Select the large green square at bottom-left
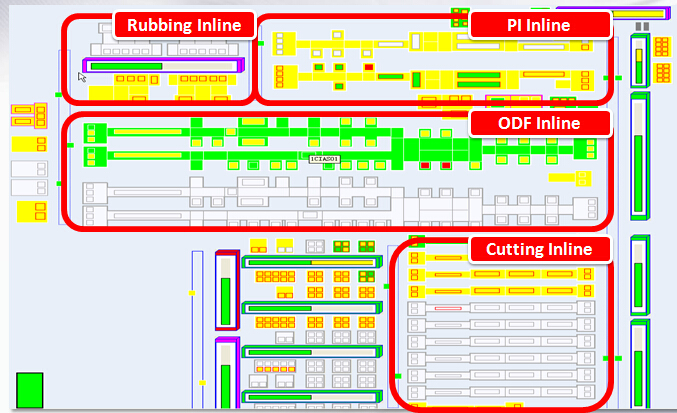 [x=30, y=389]
